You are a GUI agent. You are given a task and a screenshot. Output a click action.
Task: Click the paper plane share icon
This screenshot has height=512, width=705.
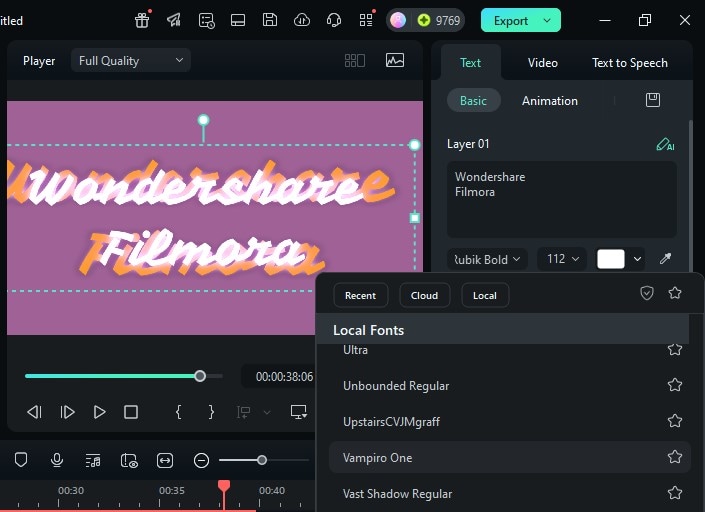tap(174, 20)
